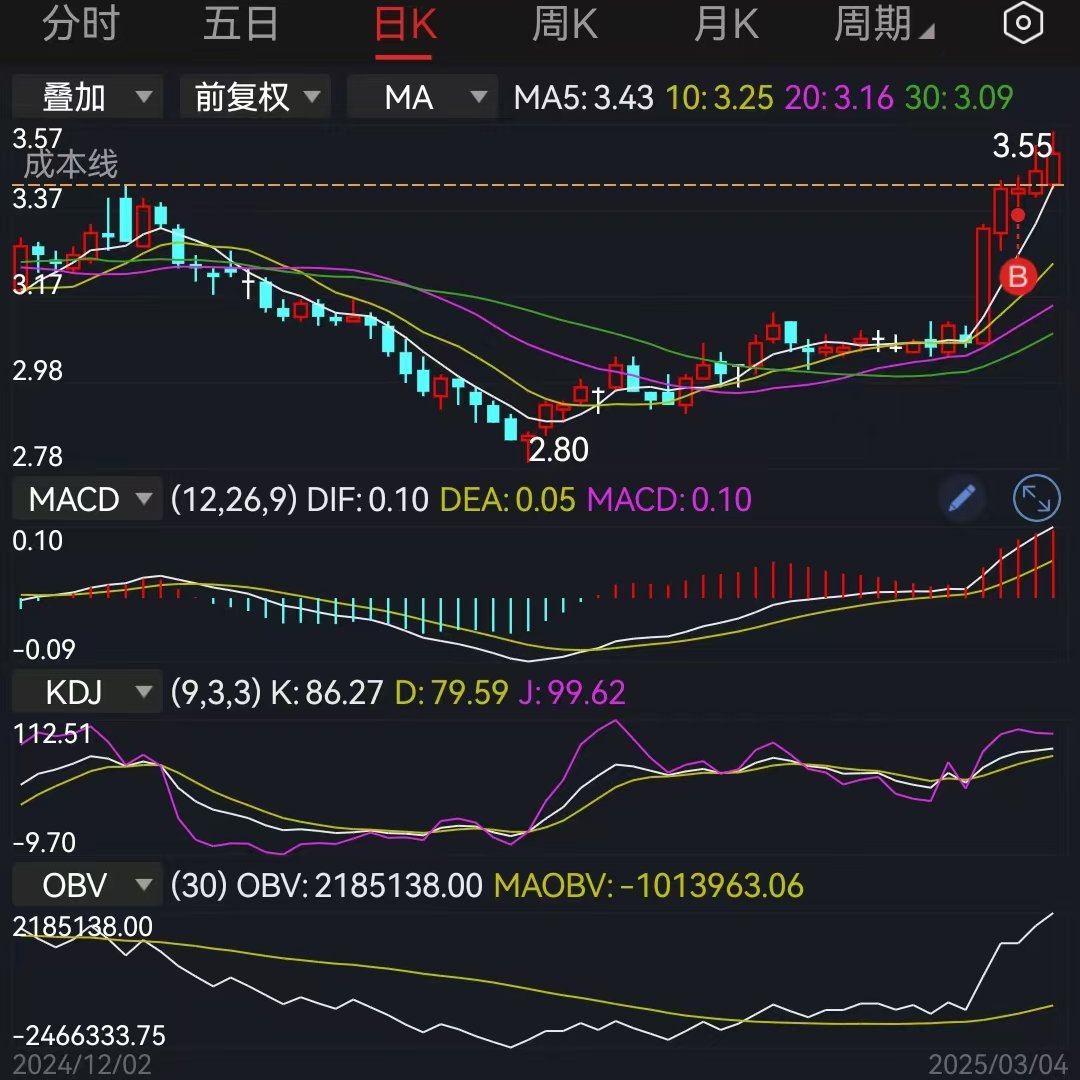The width and height of the screenshot is (1080, 1080).
Task: Open the chart period settings gear icon
Action: (x=1023, y=22)
